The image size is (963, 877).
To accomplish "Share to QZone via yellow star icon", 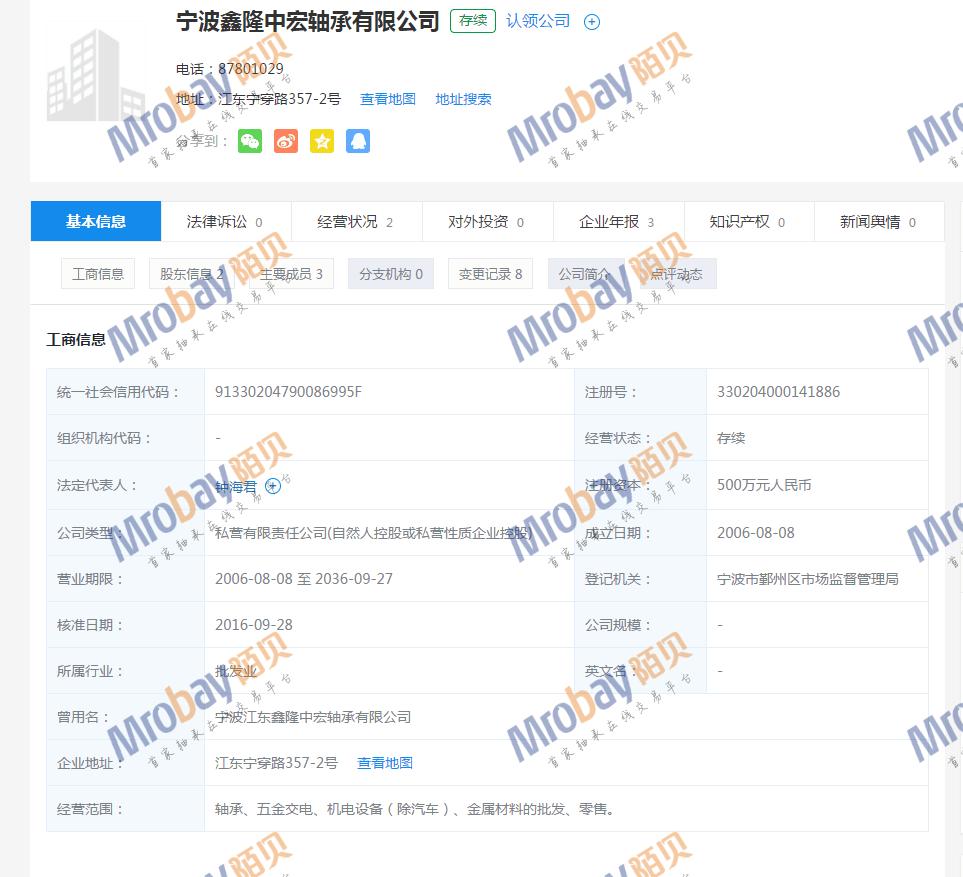I will click(321, 141).
